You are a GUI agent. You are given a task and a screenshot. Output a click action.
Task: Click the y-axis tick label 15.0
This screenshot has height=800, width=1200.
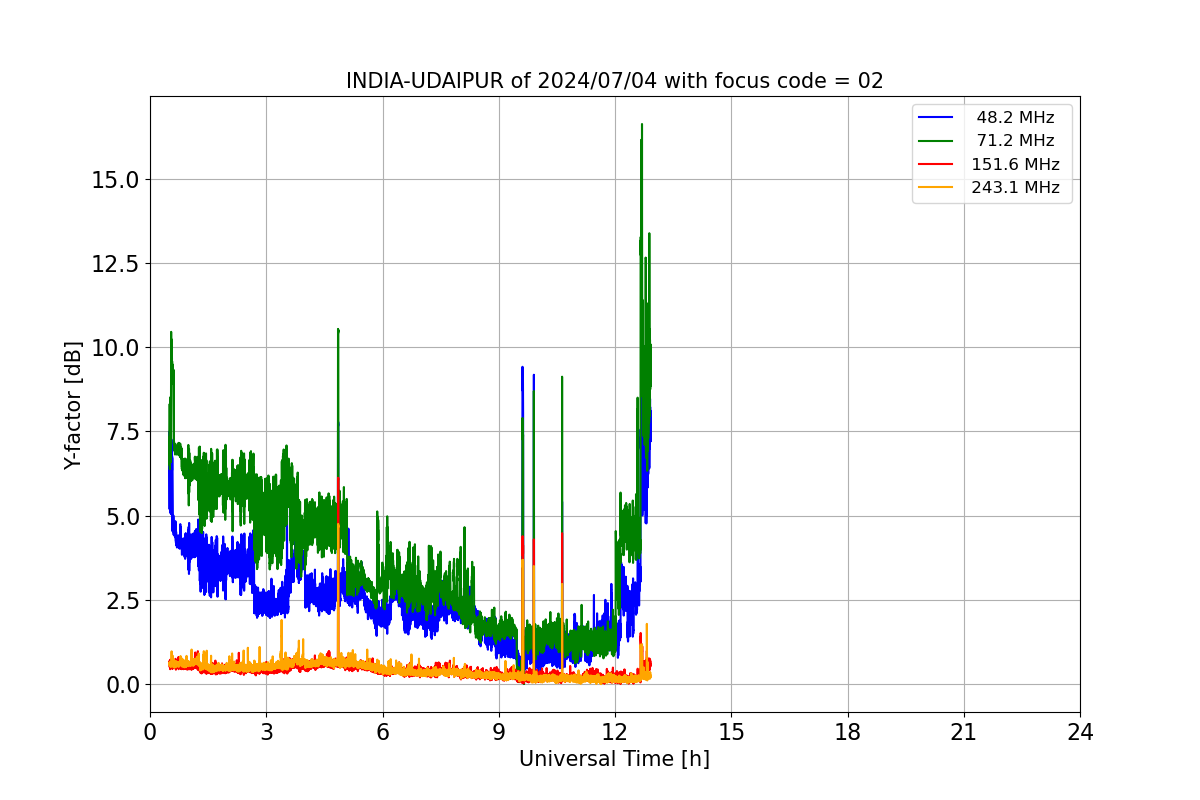[x=117, y=180]
